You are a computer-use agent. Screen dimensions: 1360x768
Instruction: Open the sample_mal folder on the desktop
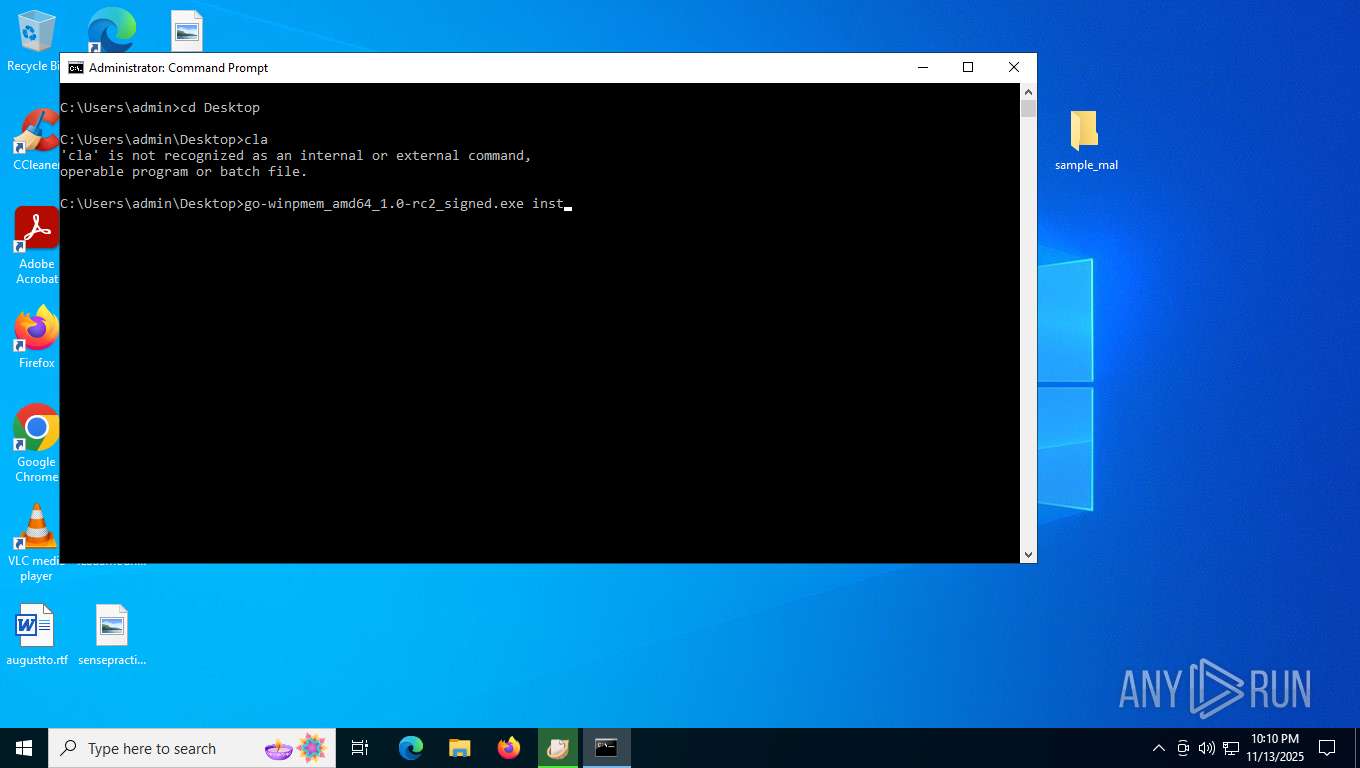(x=1086, y=140)
